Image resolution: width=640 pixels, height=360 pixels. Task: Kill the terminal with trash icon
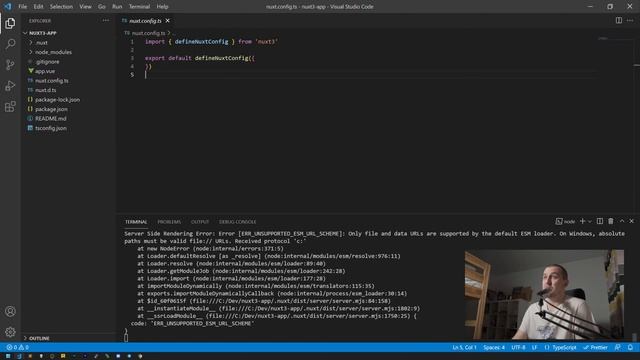611,221
